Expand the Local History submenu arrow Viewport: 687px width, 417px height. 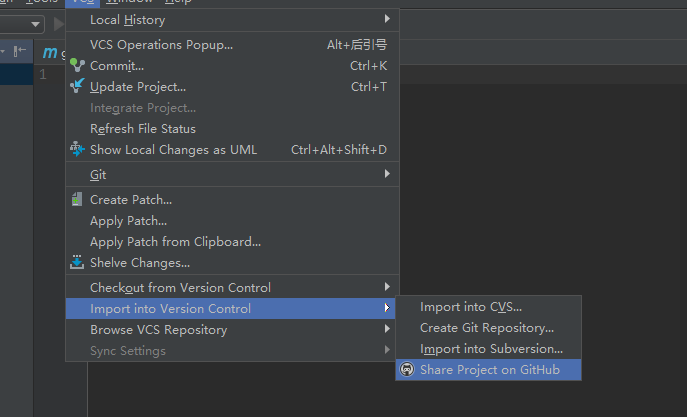coord(387,19)
